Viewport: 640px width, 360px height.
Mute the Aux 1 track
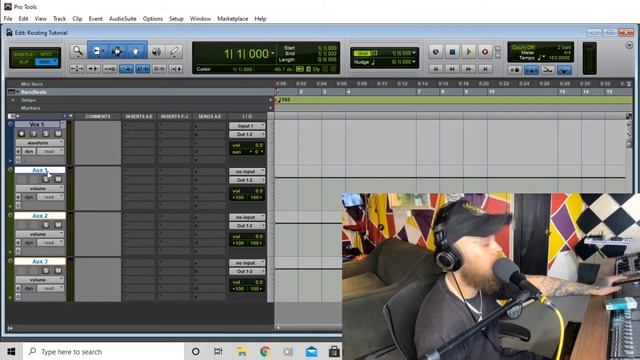point(58,179)
